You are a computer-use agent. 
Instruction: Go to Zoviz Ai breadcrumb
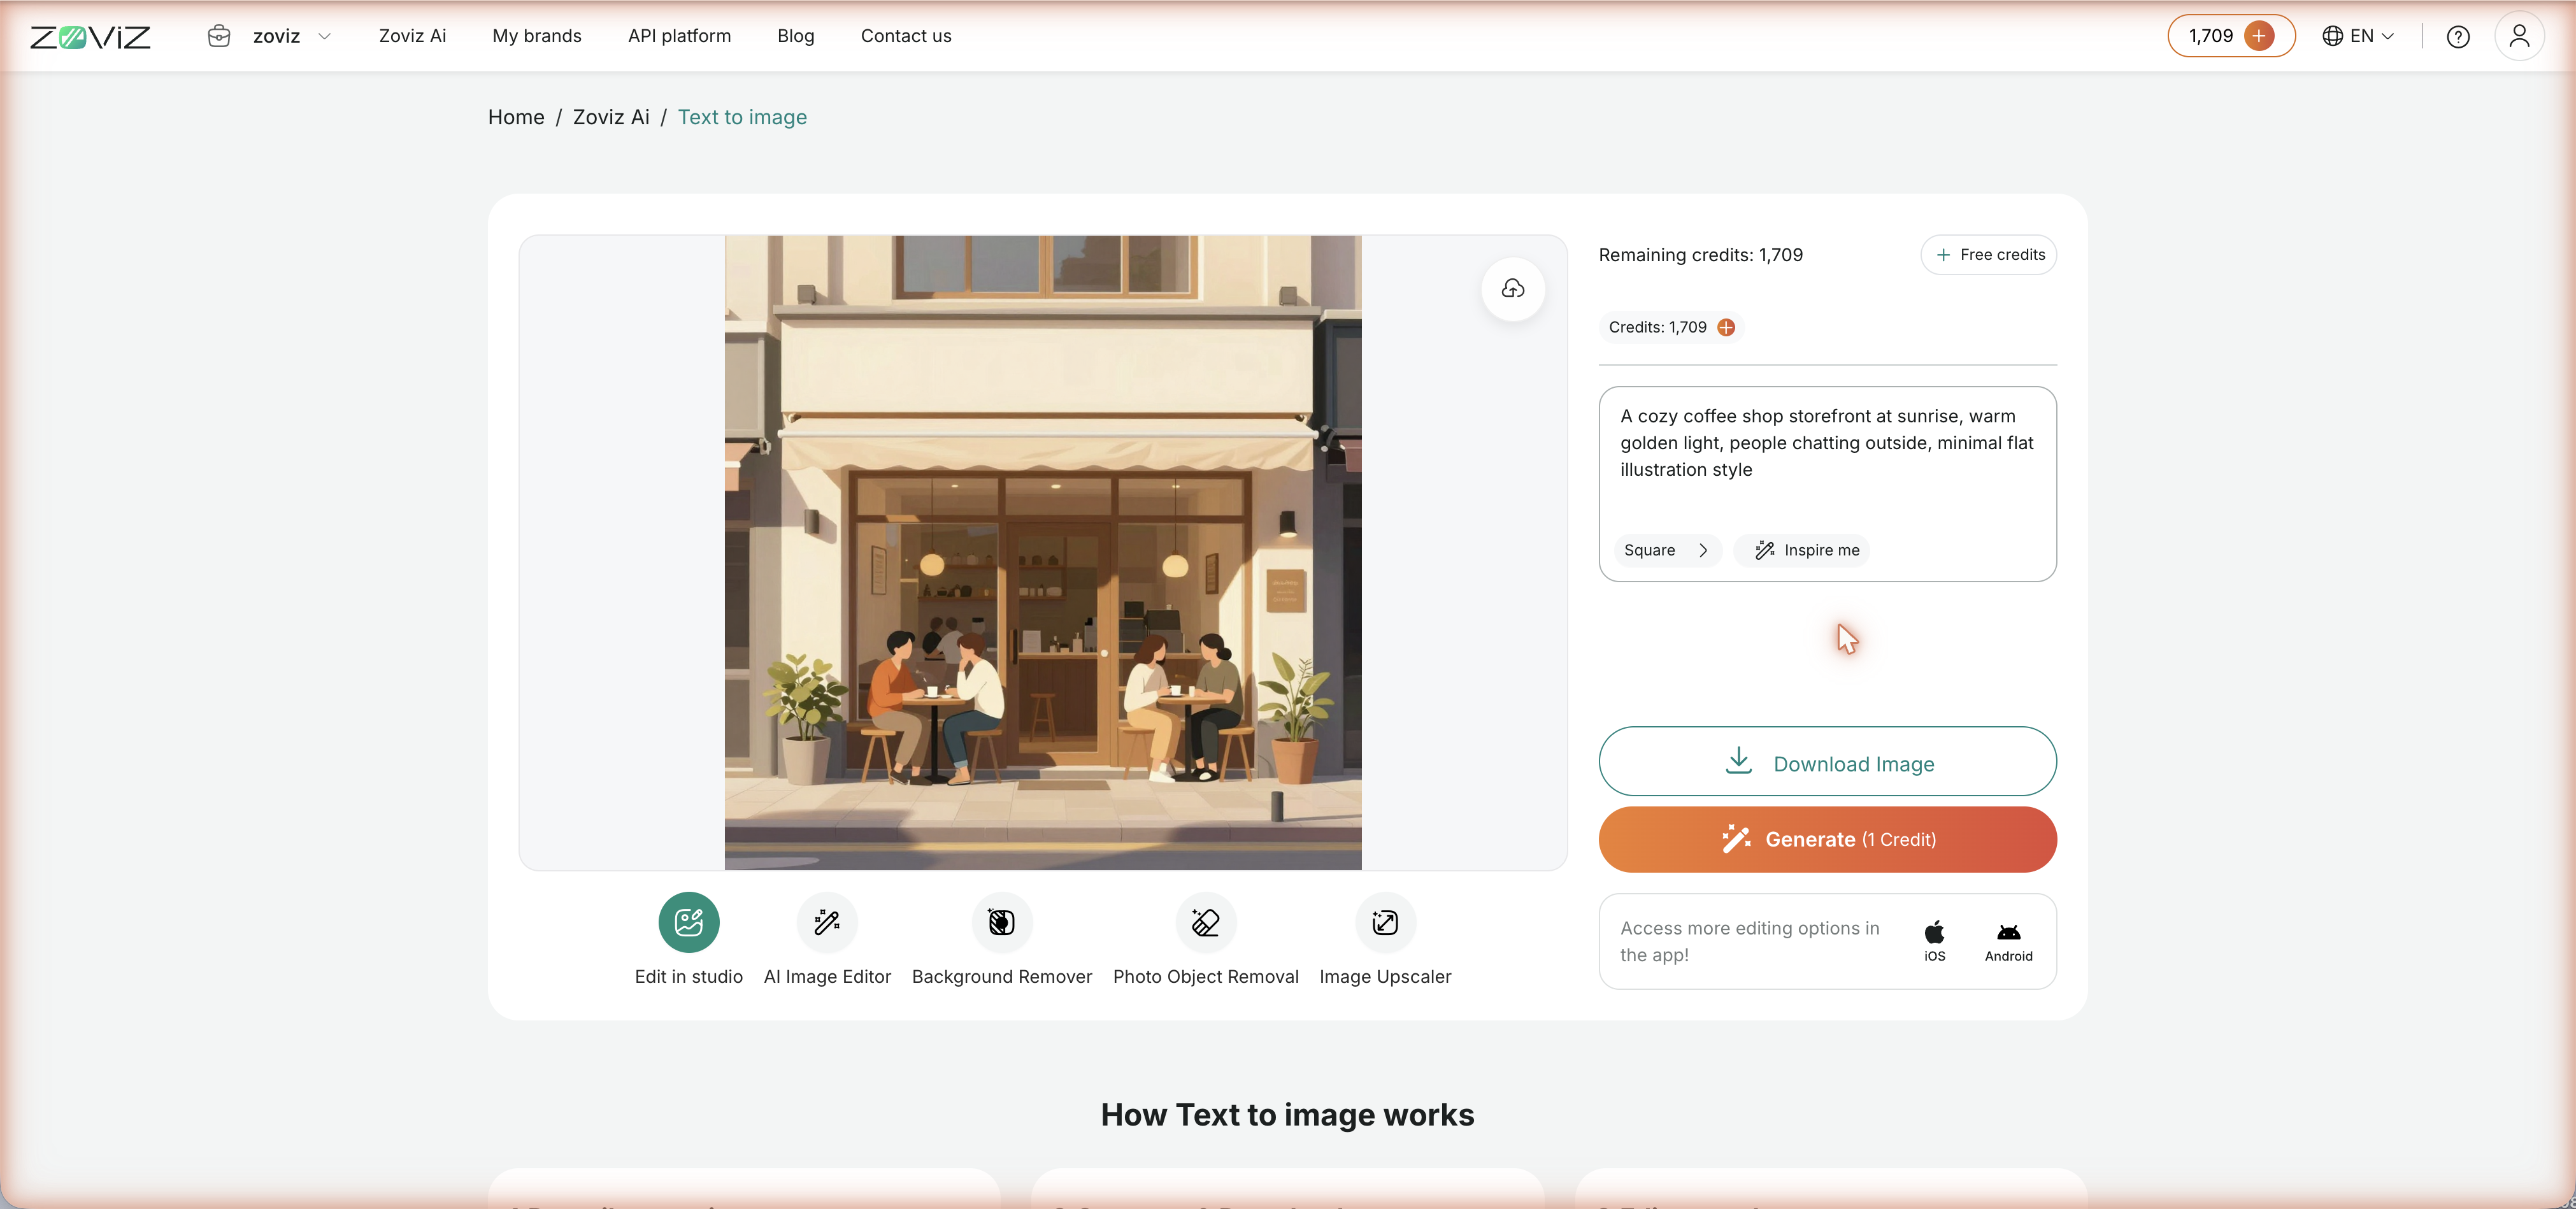pyautogui.click(x=611, y=117)
